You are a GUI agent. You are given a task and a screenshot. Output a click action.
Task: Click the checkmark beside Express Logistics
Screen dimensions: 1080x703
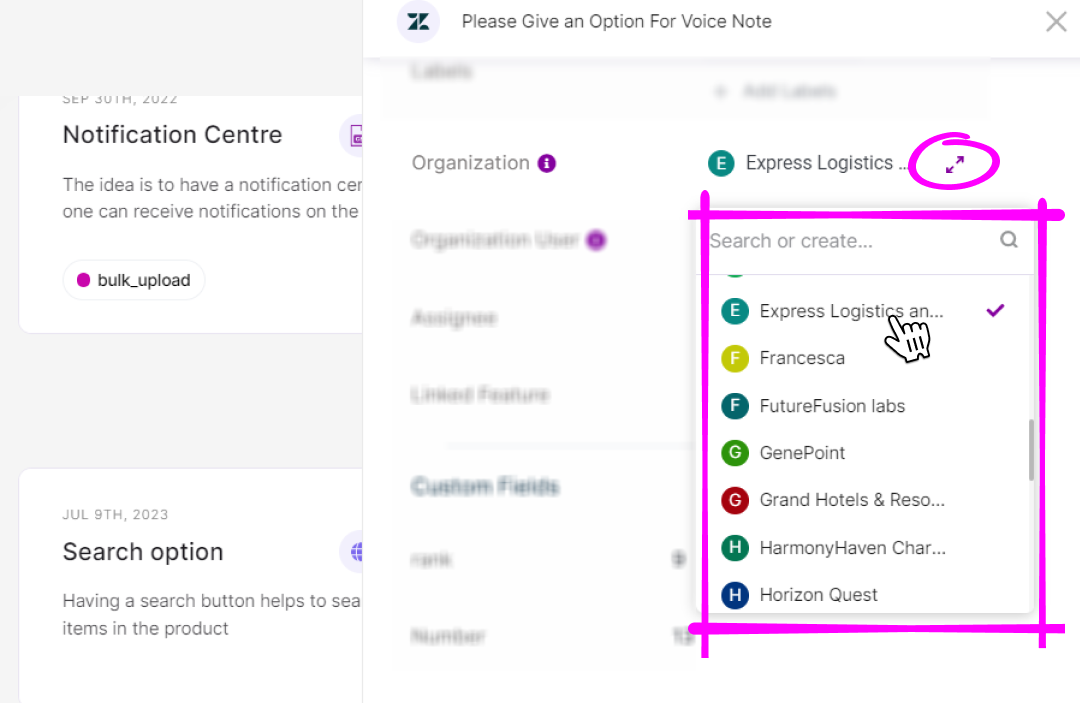click(x=995, y=310)
